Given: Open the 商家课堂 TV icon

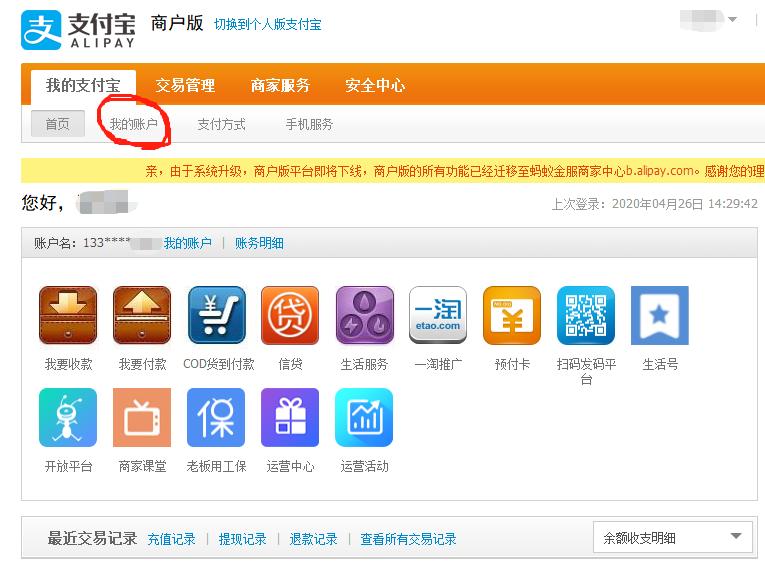Looking at the screenshot, I should pos(142,417).
